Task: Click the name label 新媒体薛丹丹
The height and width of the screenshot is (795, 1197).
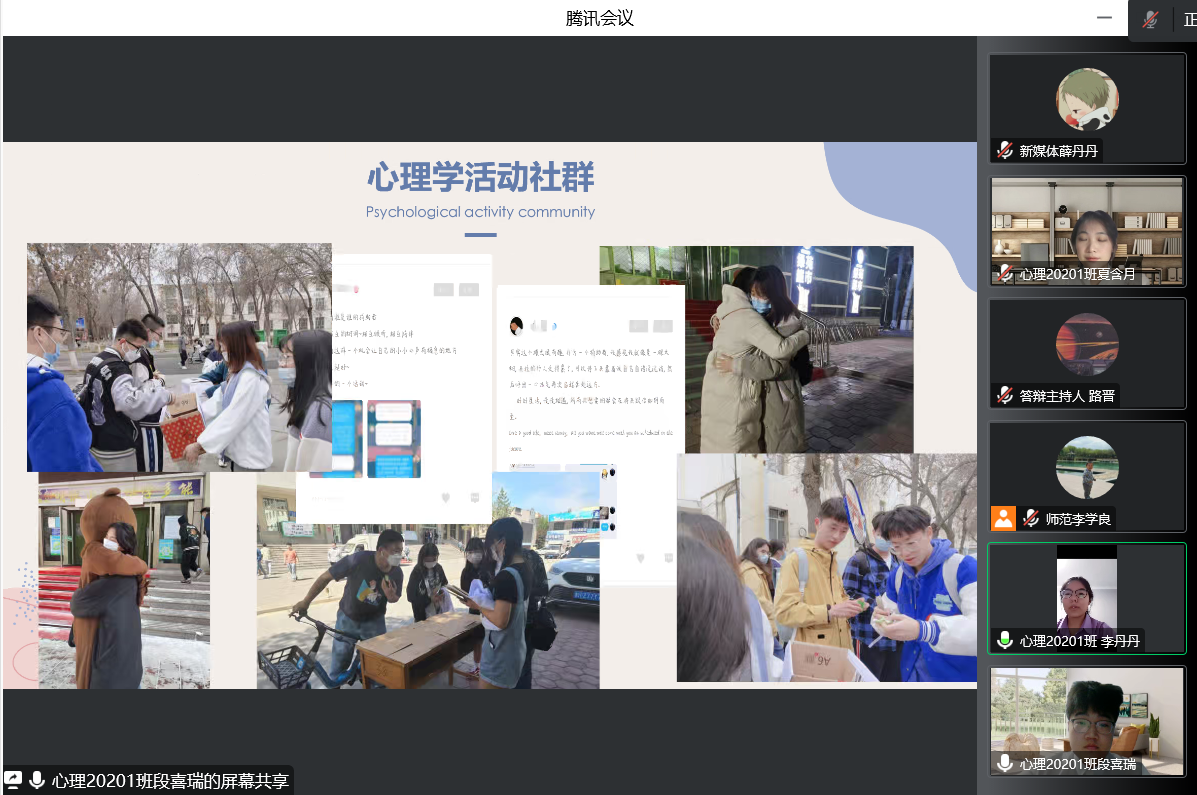Action: 1058,151
